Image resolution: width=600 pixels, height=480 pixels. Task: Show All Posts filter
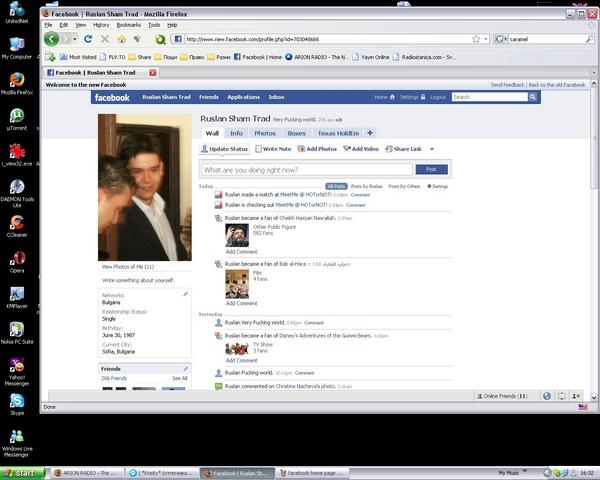(x=336, y=186)
